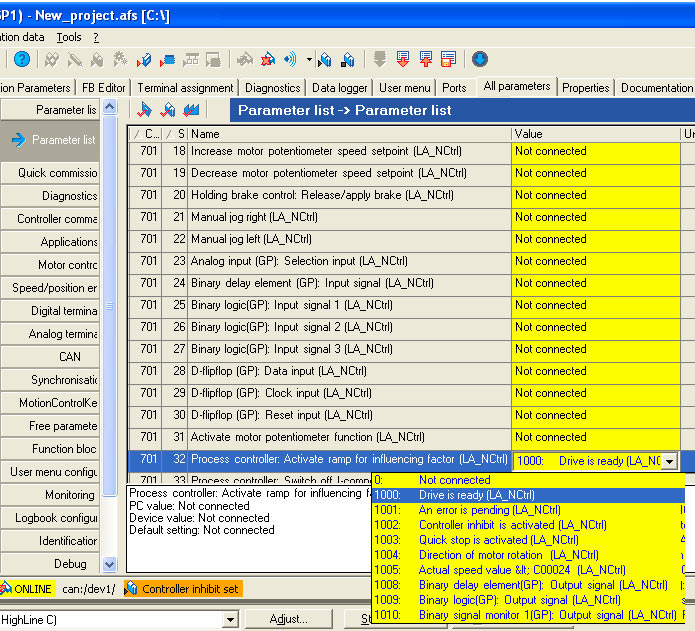Select the Monitoring sidebar item
695x631 pixels.
[69, 495]
